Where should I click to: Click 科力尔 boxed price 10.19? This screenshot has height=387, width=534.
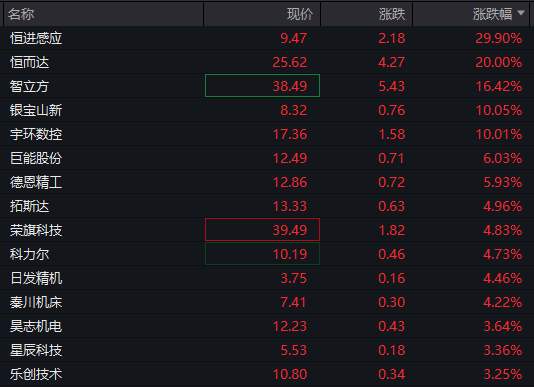(x=263, y=254)
